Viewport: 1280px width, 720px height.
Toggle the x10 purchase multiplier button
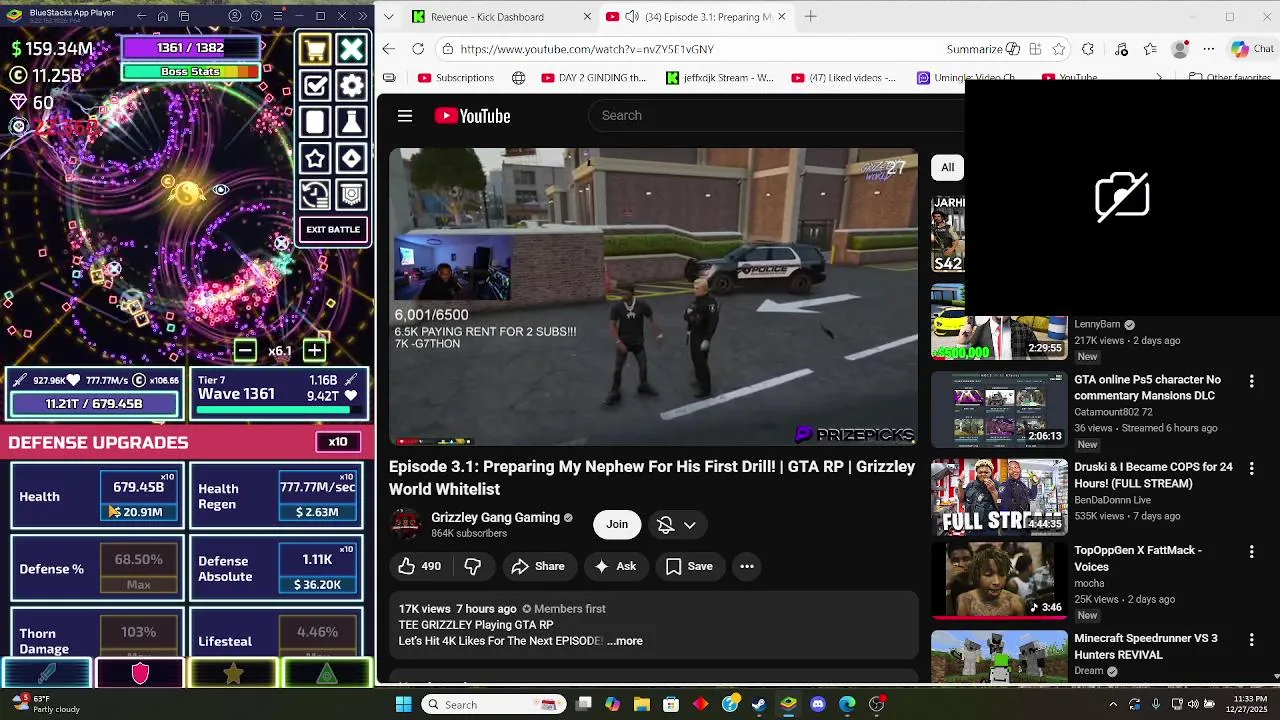(338, 442)
